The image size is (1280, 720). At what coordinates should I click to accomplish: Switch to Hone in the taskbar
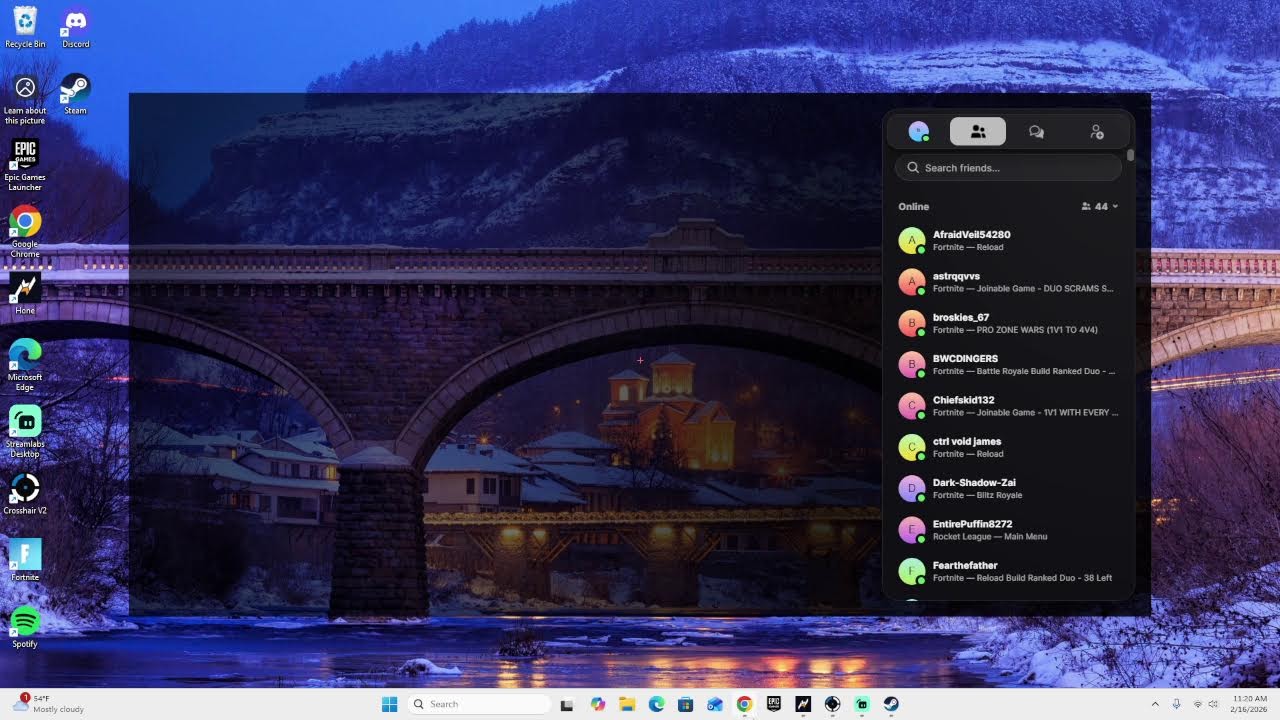(x=802, y=704)
